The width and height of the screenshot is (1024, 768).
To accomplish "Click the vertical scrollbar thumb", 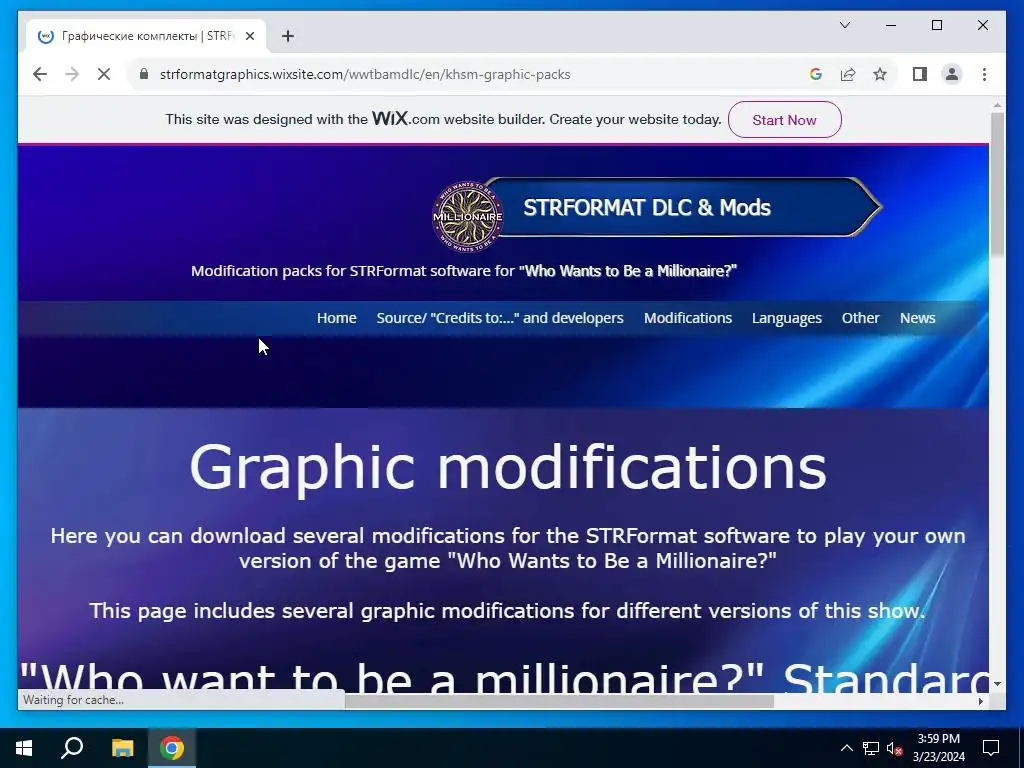I will point(997,184).
